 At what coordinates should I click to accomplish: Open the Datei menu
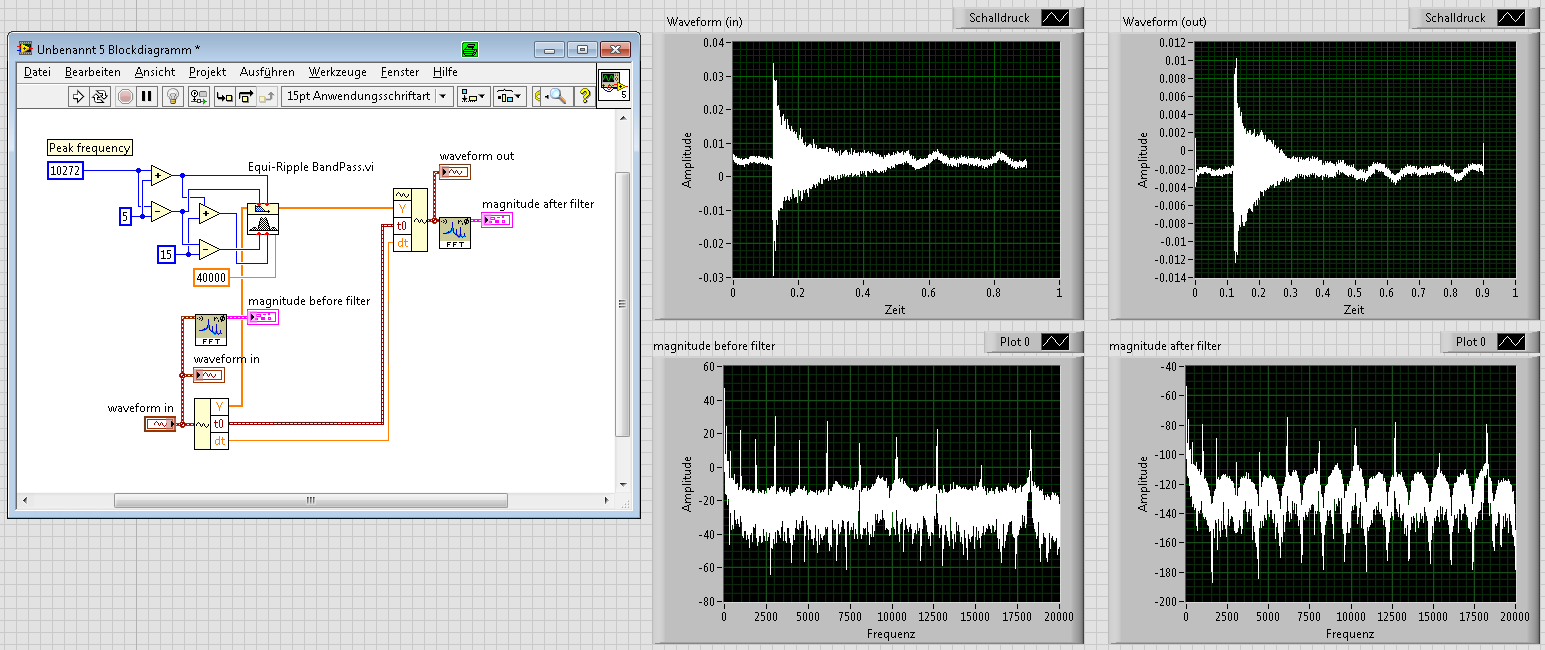pyautogui.click(x=37, y=72)
